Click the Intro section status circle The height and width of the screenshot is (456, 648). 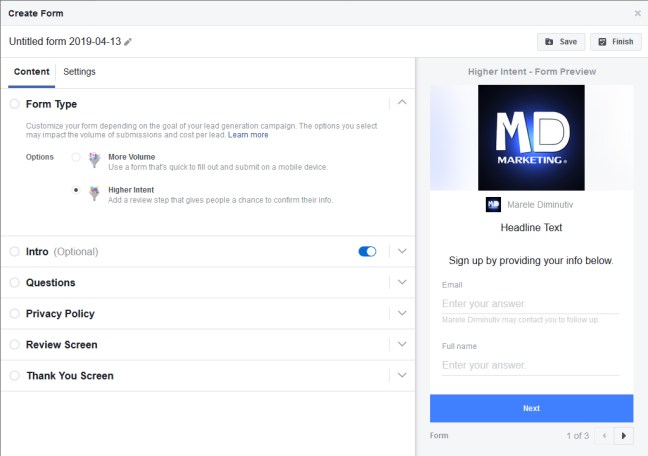14,251
